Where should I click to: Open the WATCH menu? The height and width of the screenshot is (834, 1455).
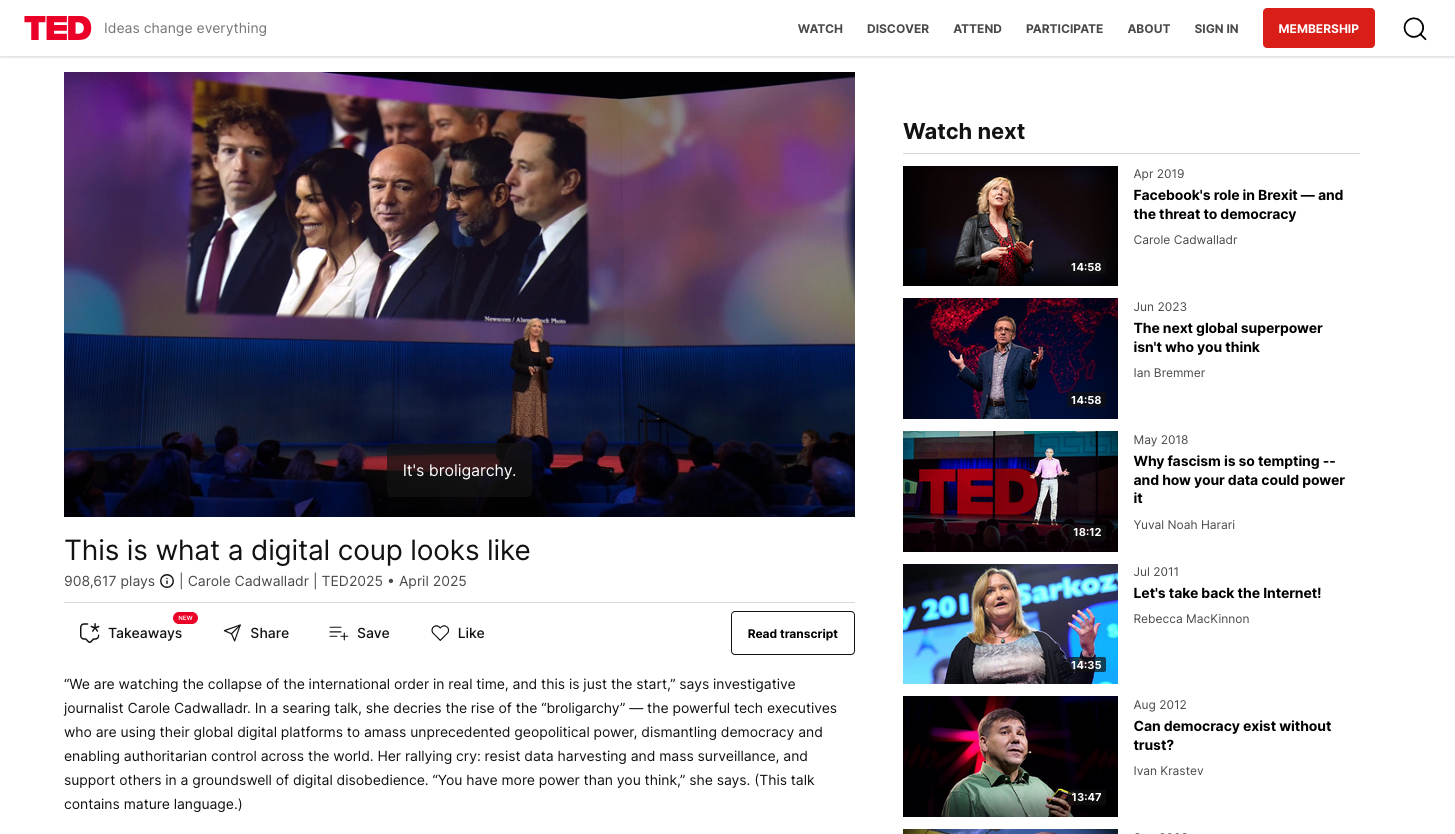pyautogui.click(x=820, y=29)
